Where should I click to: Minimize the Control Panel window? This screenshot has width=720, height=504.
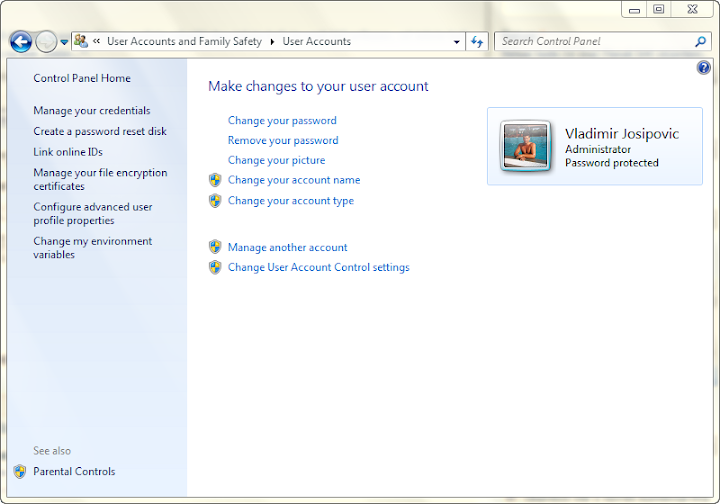point(635,10)
